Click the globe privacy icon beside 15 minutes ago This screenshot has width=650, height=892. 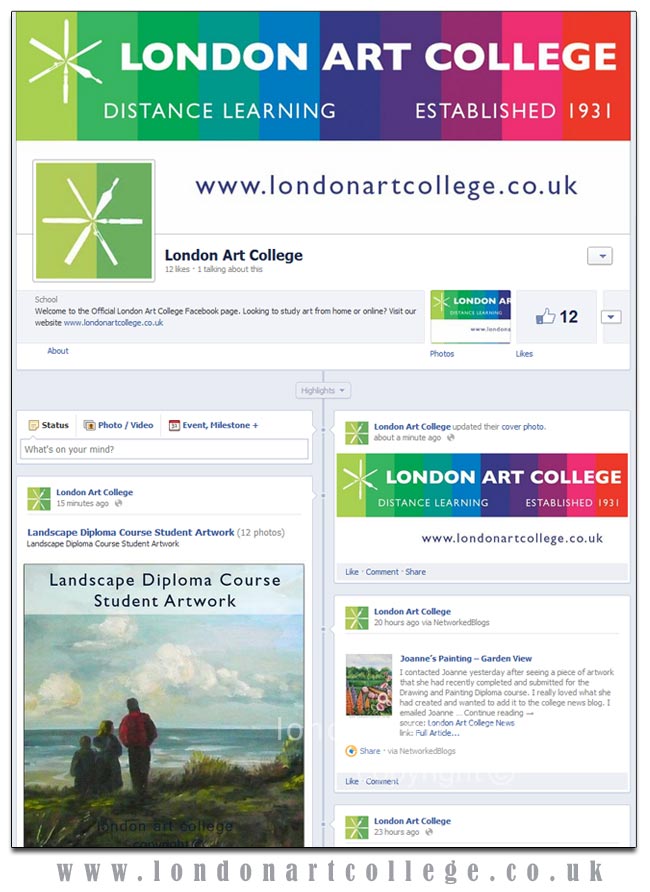(118, 503)
